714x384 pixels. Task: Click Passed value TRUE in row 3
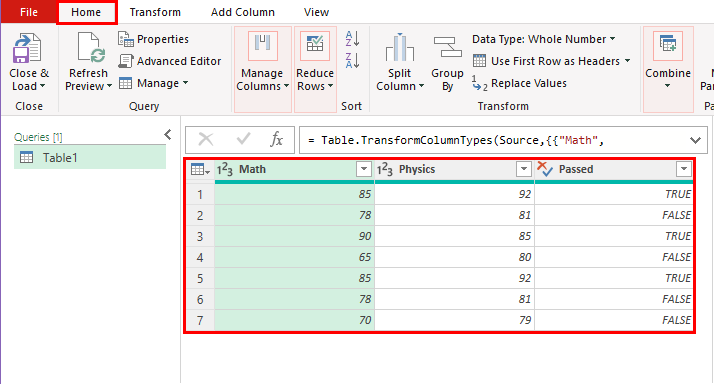tap(614, 236)
